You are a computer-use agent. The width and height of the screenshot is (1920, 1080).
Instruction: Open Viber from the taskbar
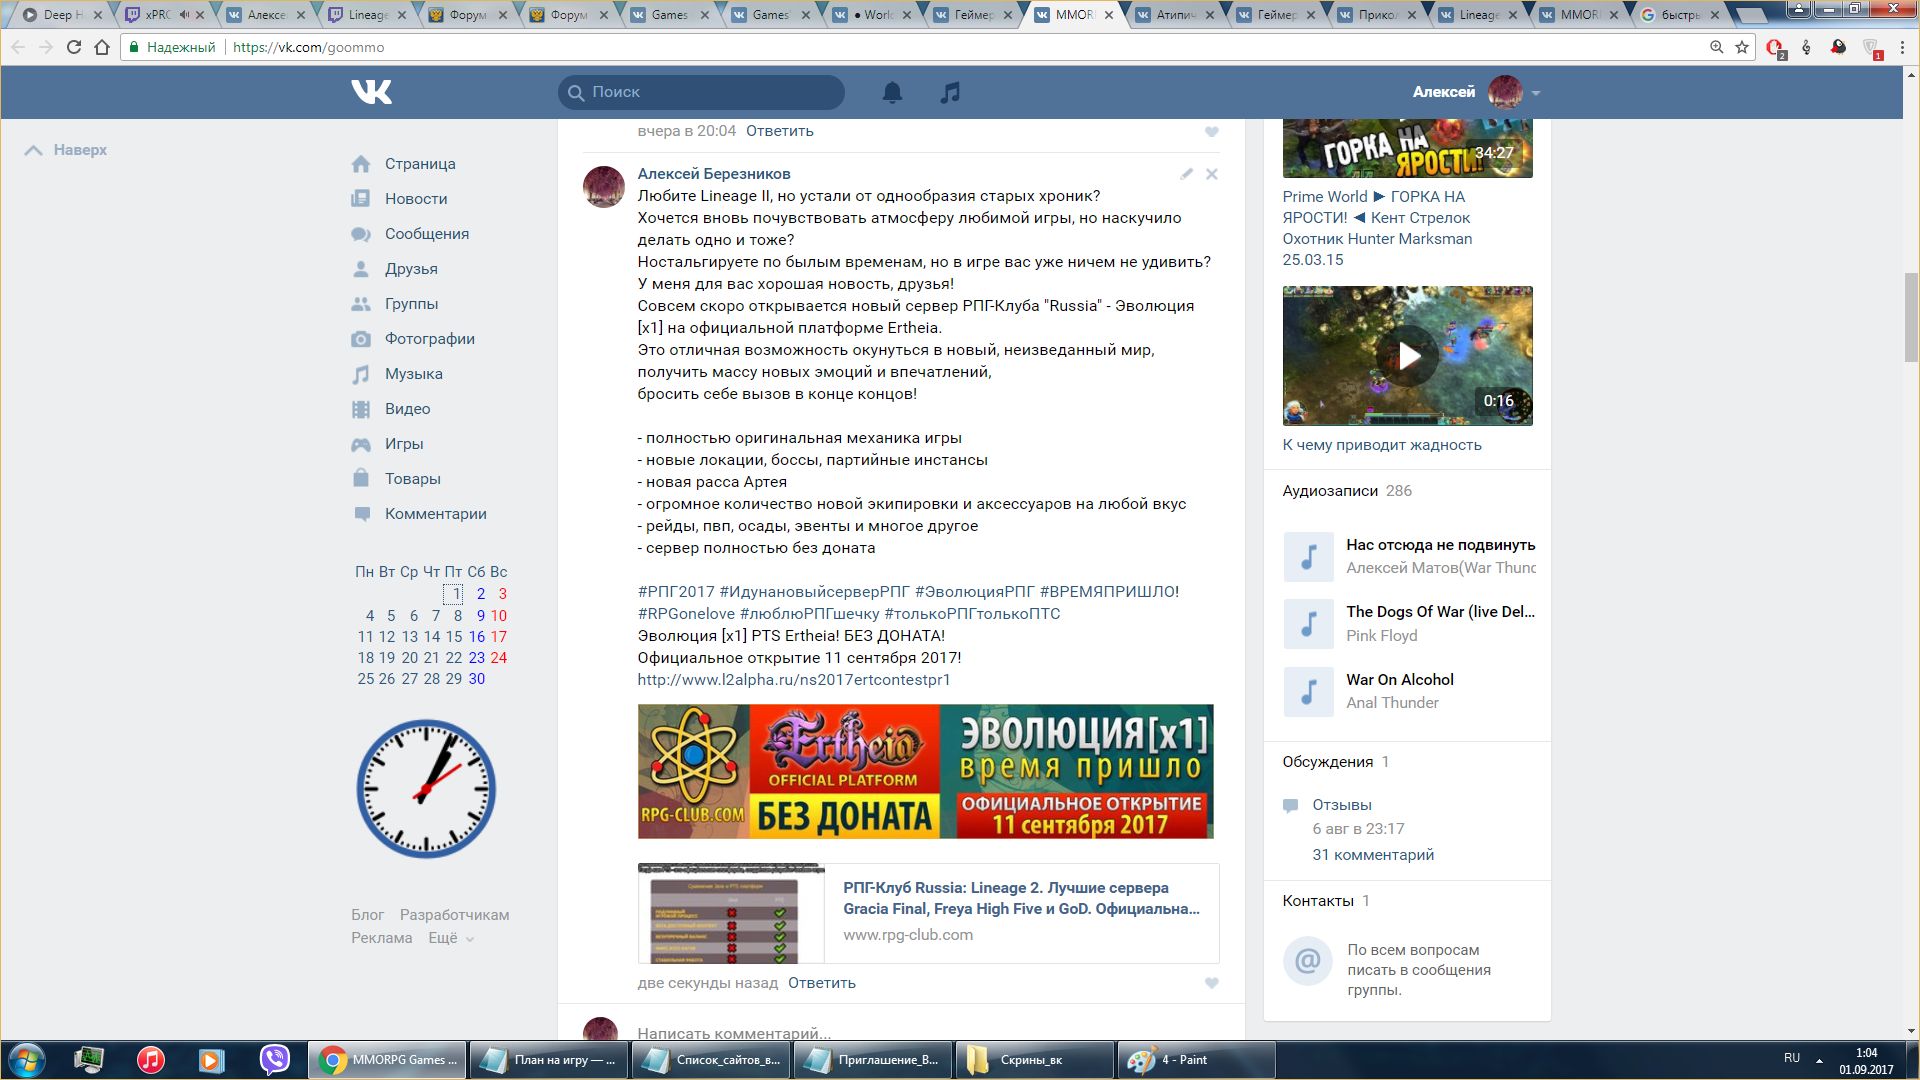point(274,1060)
